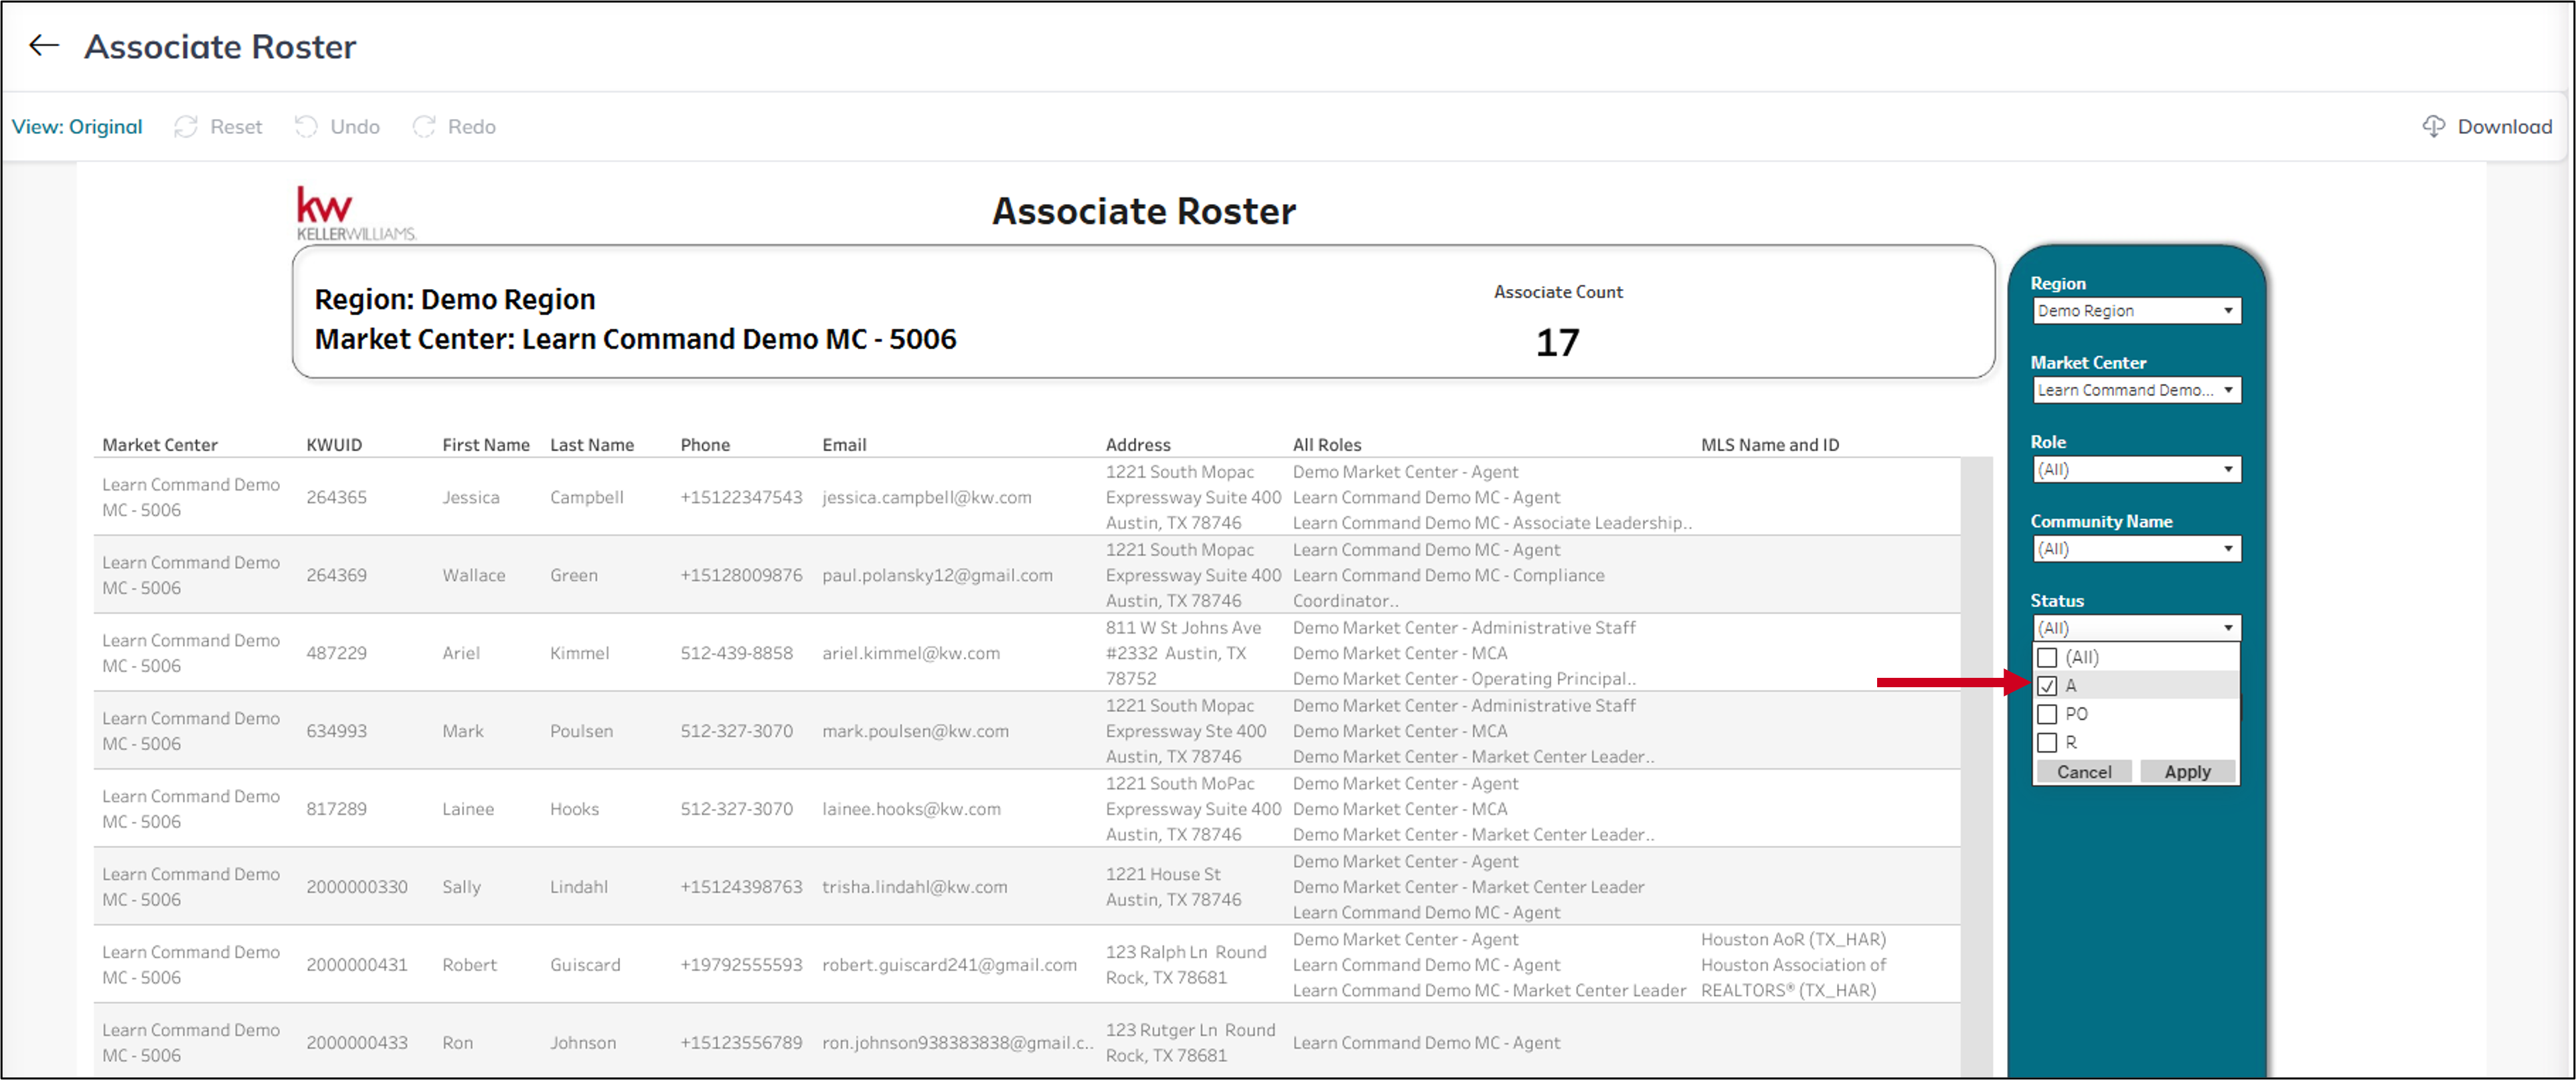
Task: Click the Reset button label
Action: click(x=236, y=127)
